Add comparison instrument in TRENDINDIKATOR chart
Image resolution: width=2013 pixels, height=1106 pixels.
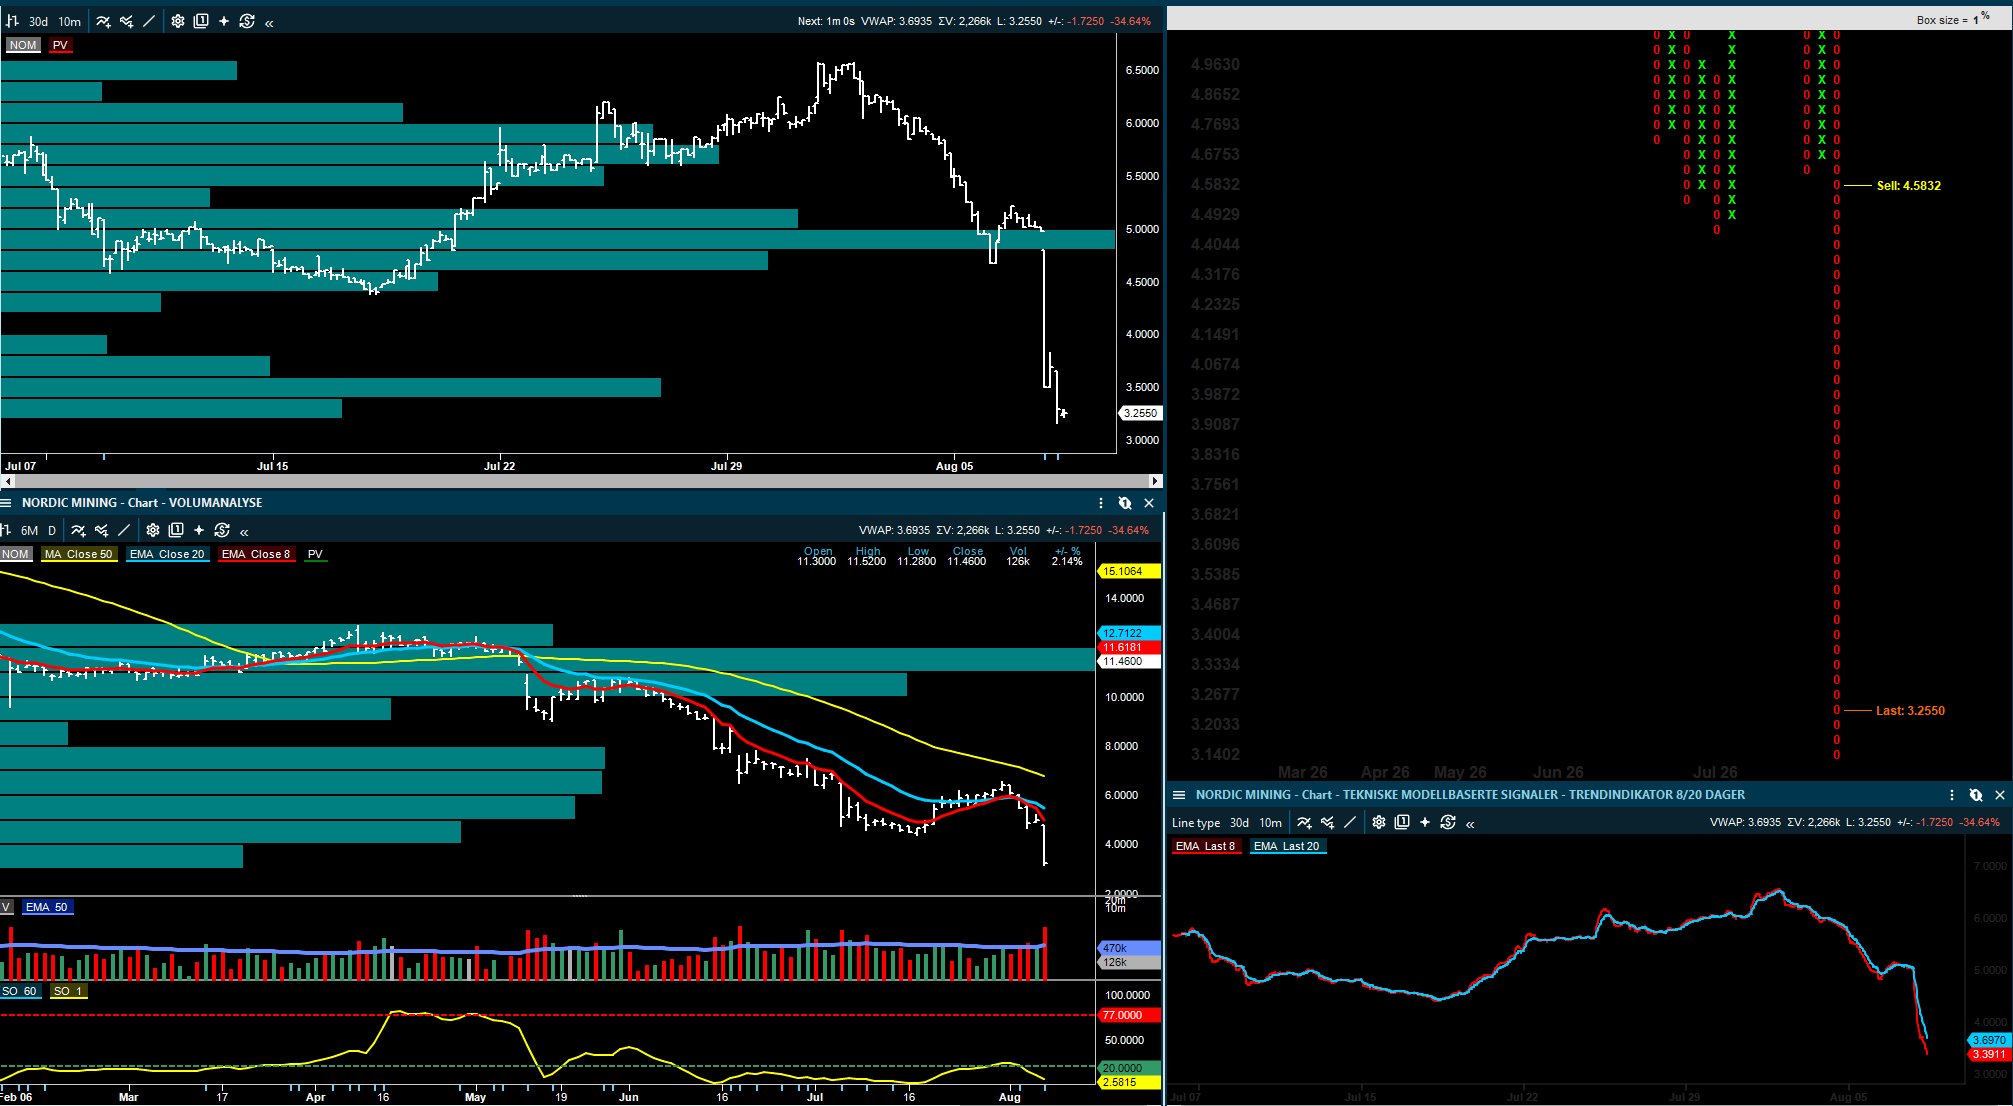point(1327,822)
